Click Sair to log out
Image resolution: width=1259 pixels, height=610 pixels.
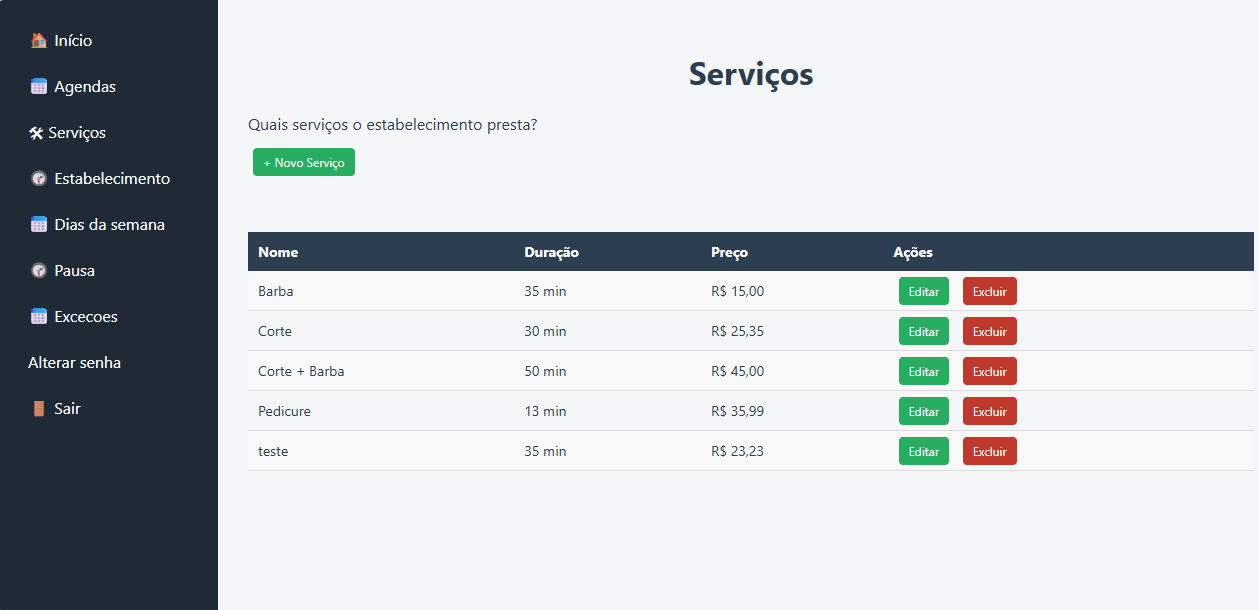point(67,409)
